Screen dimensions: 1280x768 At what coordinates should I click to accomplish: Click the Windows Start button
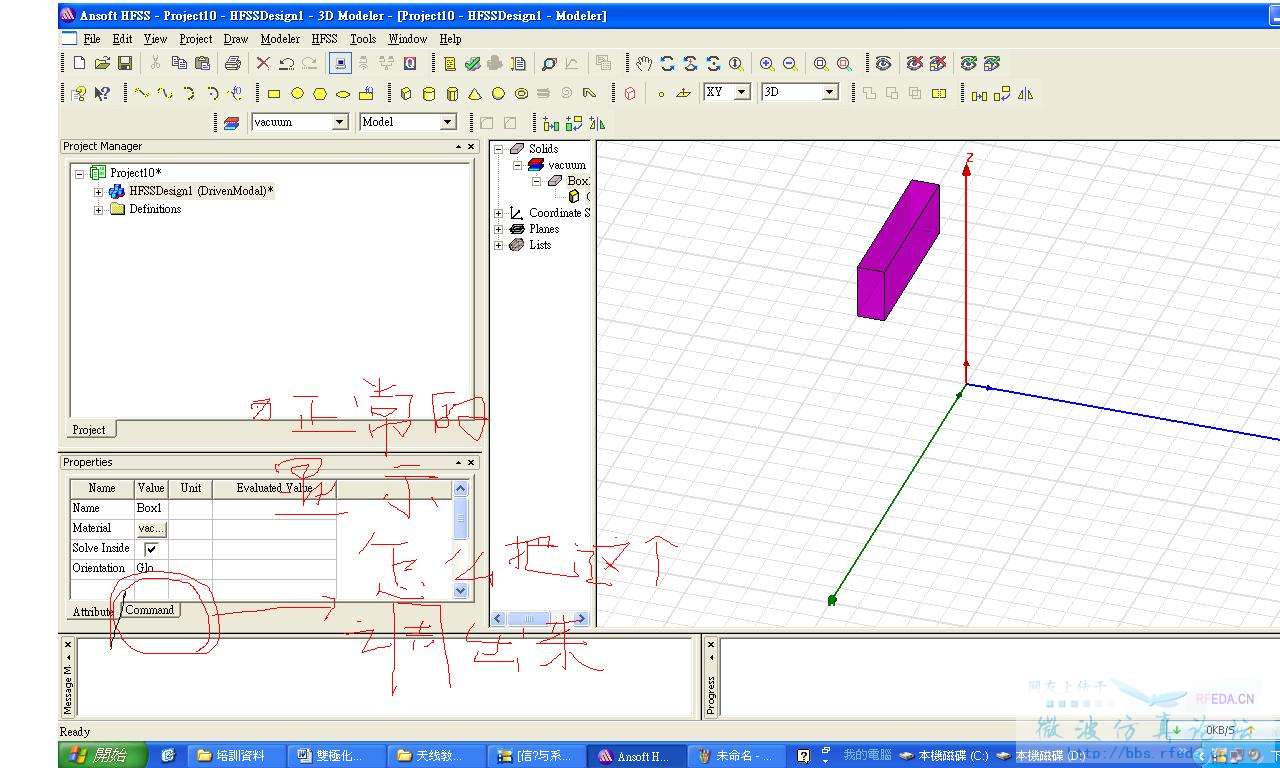pos(104,756)
